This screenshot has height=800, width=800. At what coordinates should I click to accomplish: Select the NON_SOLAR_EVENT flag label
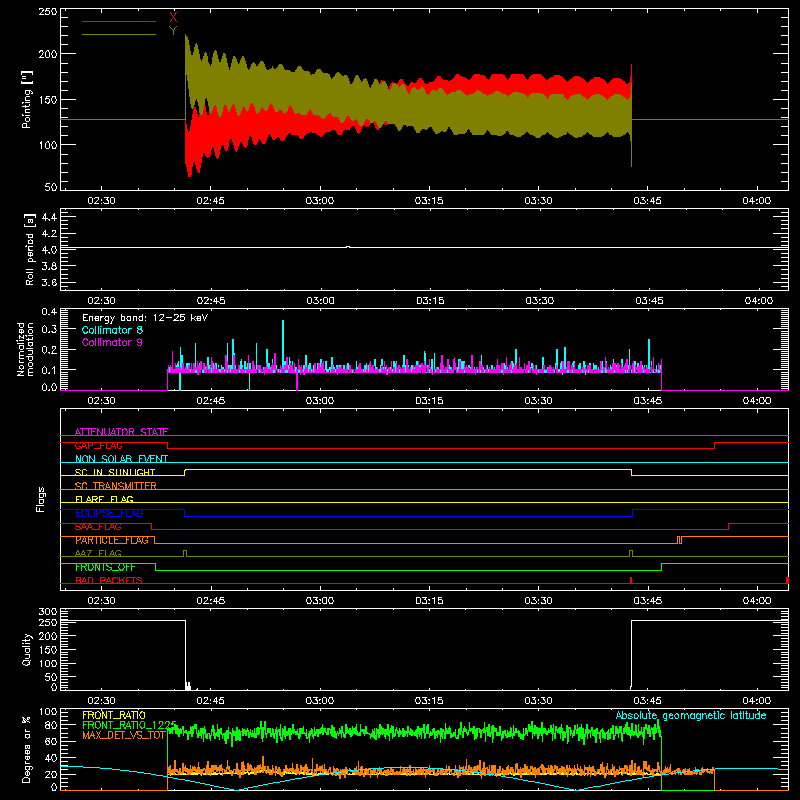(121, 459)
